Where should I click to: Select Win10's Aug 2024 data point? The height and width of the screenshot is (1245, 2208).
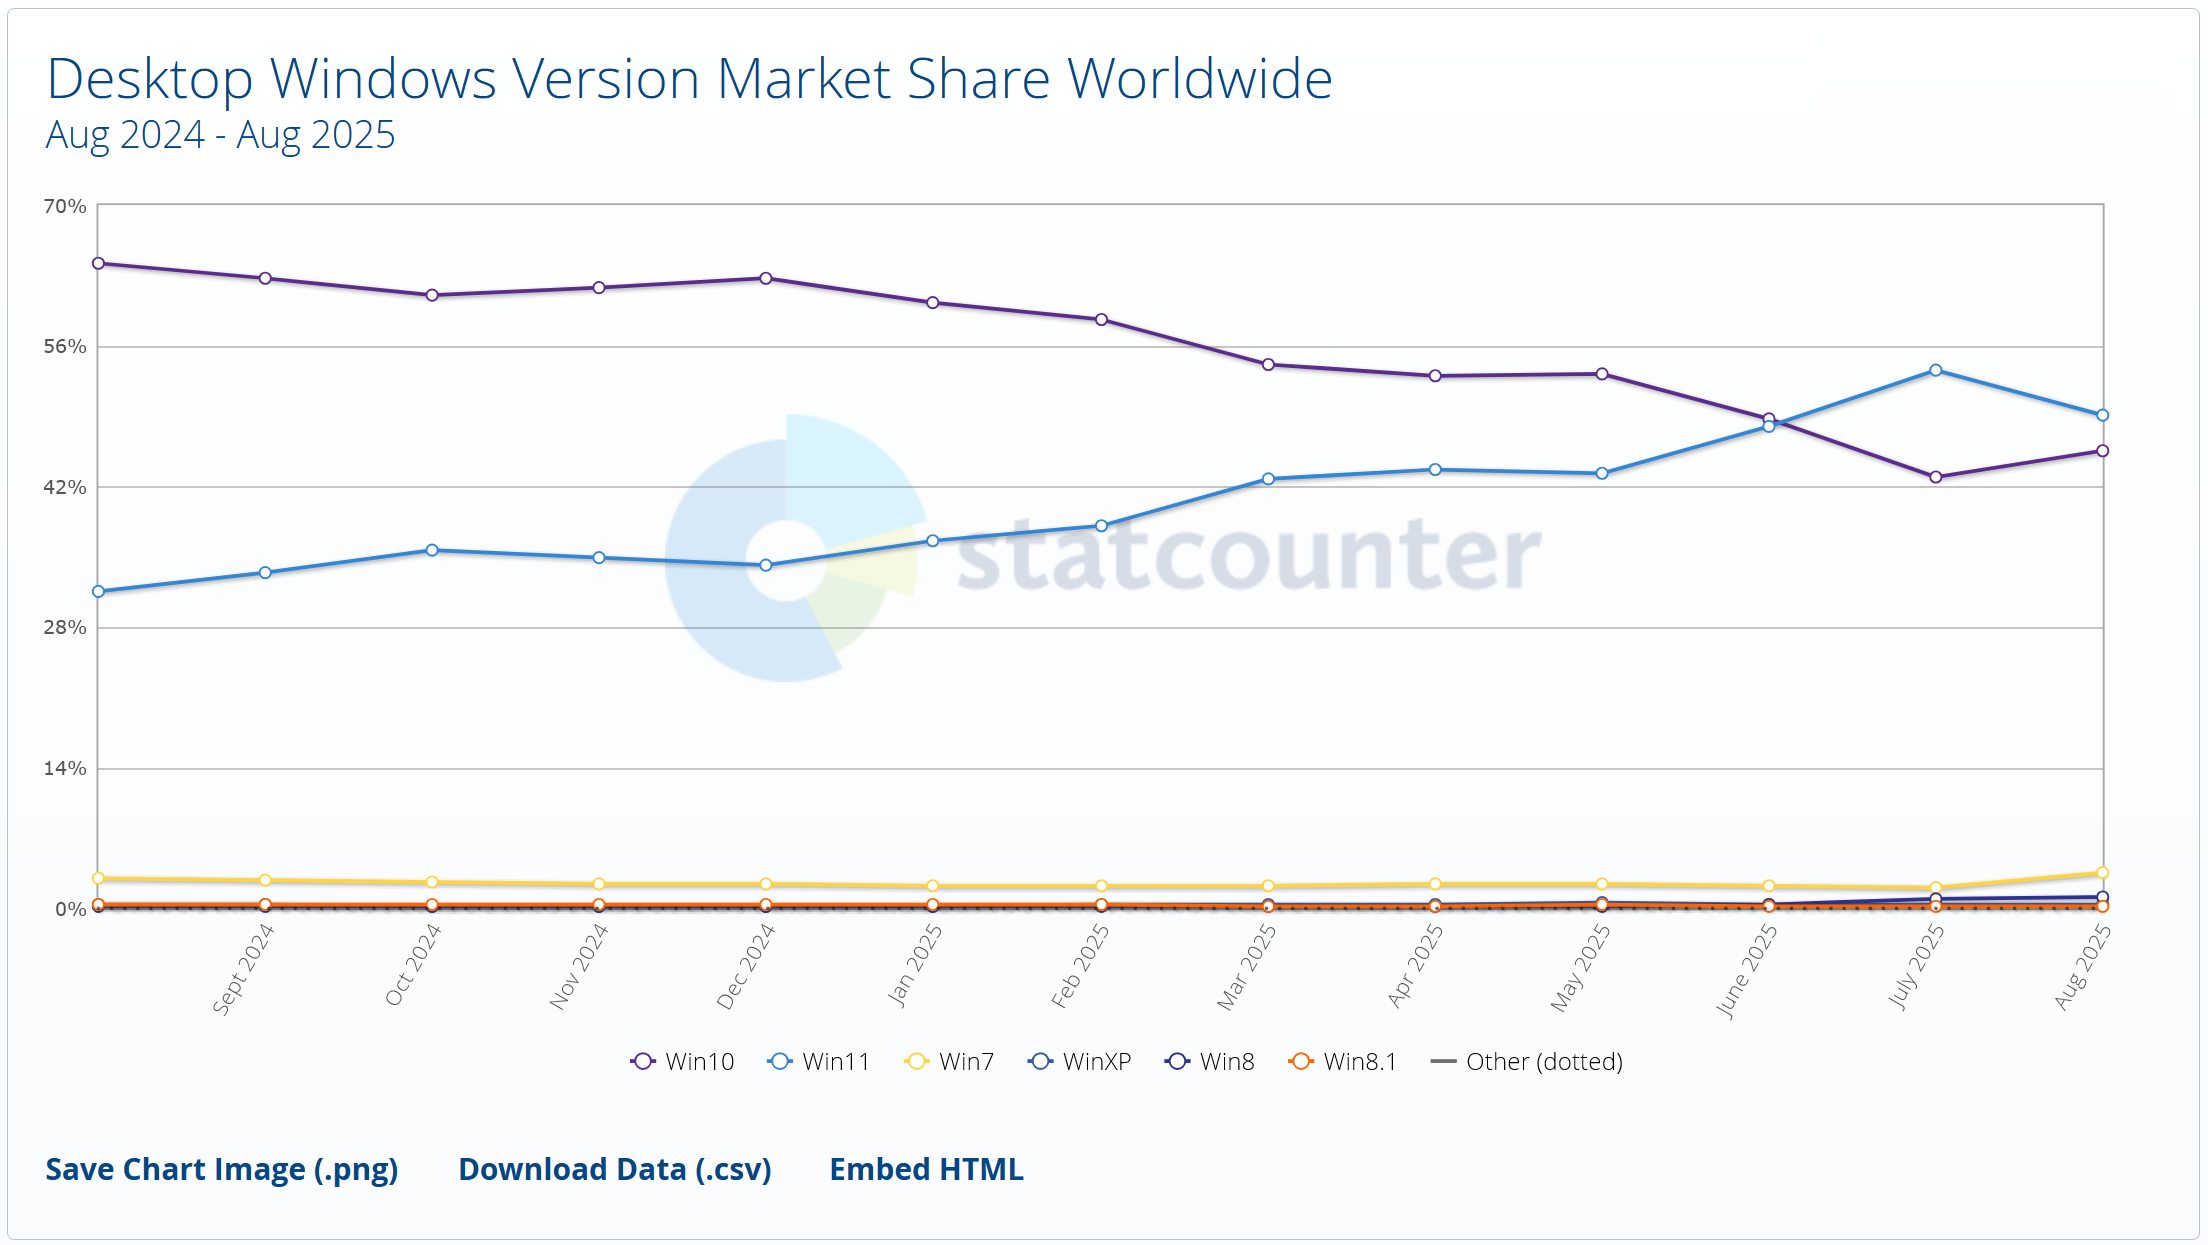97,262
